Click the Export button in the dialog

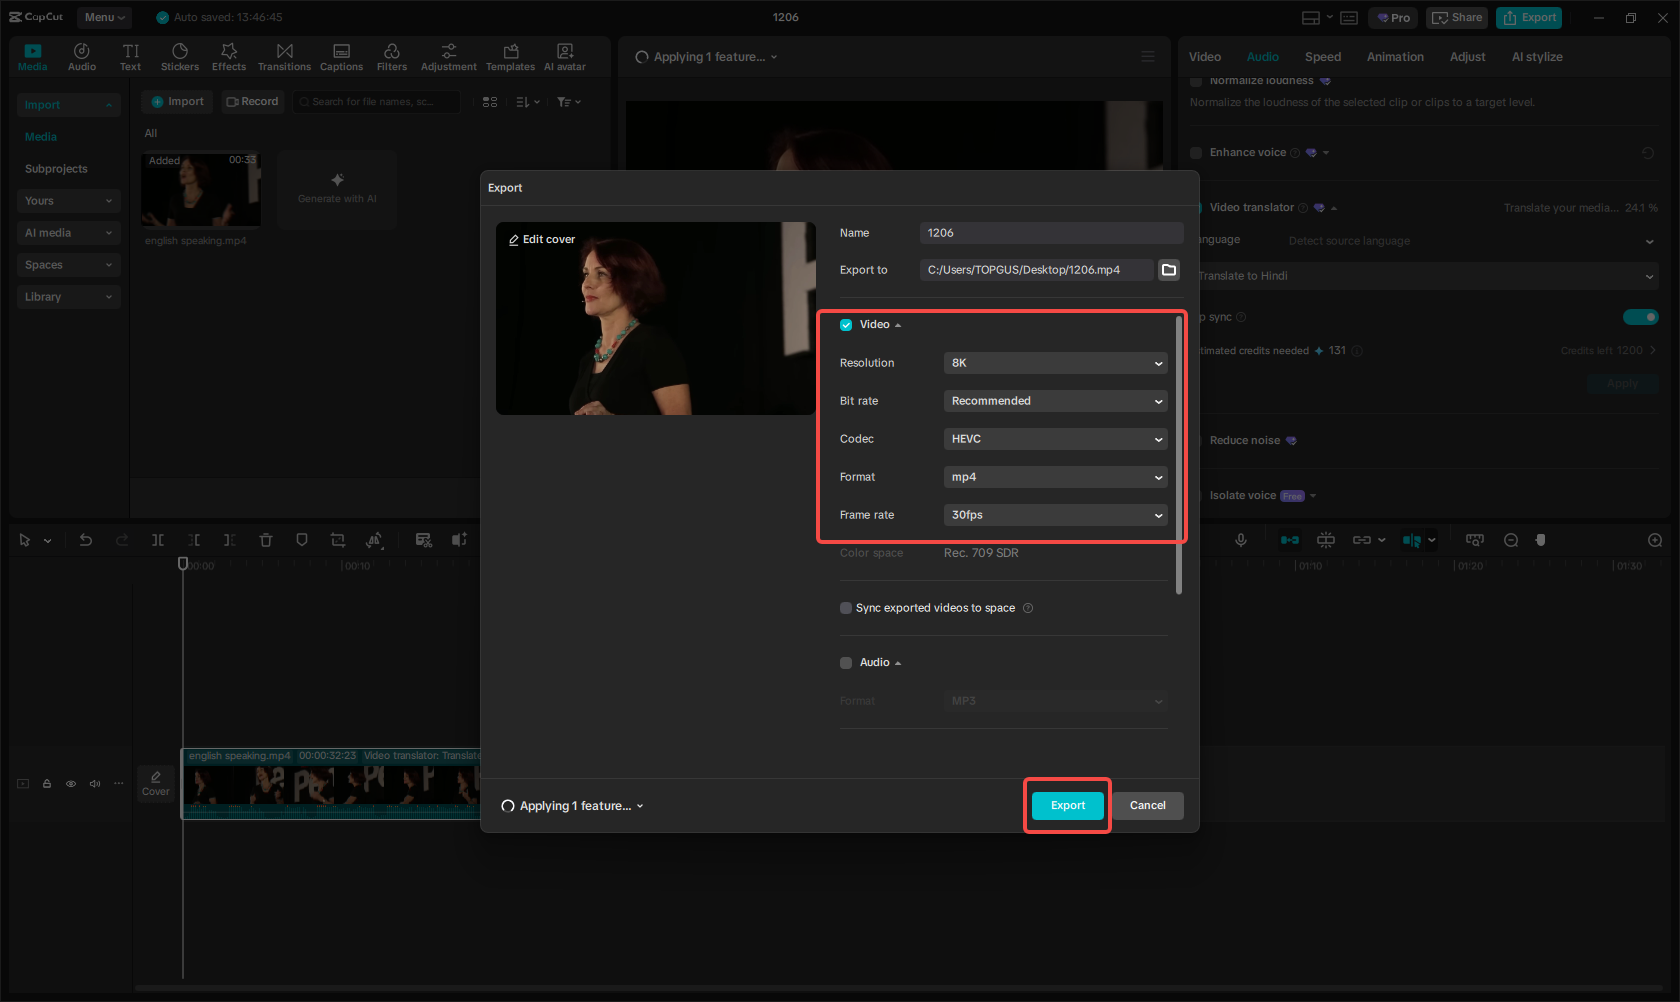pyautogui.click(x=1067, y=805)
